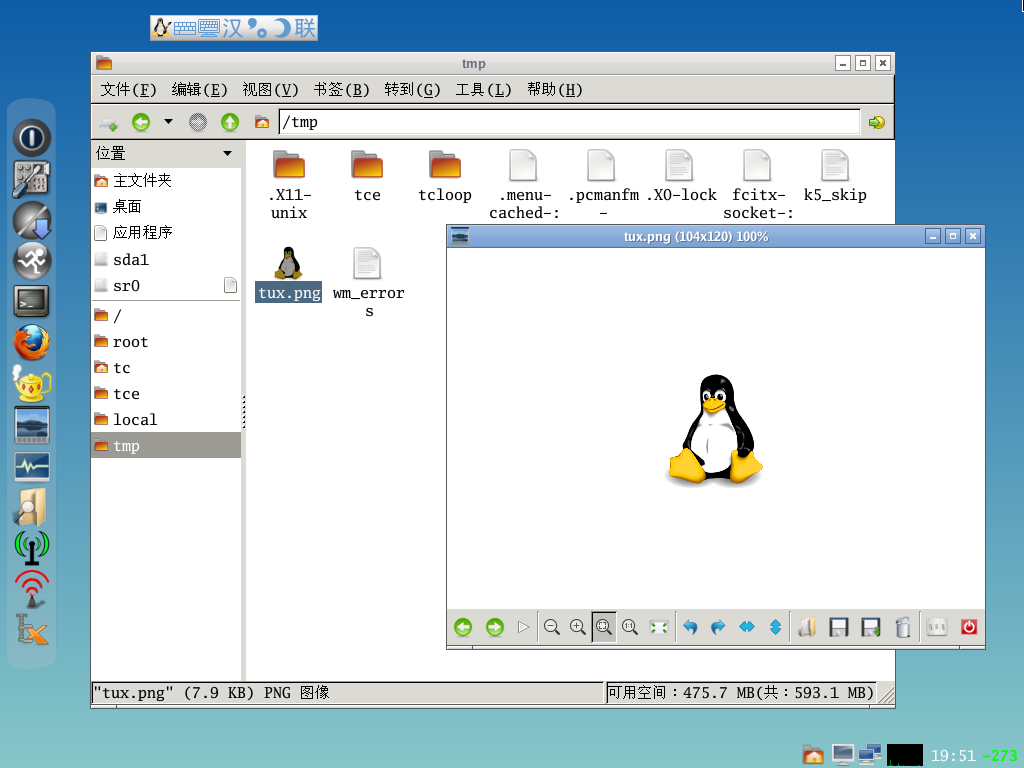Switch image viewer to fullscreen
Viewport: 1024px width, 768px height.
pos(659,628)
